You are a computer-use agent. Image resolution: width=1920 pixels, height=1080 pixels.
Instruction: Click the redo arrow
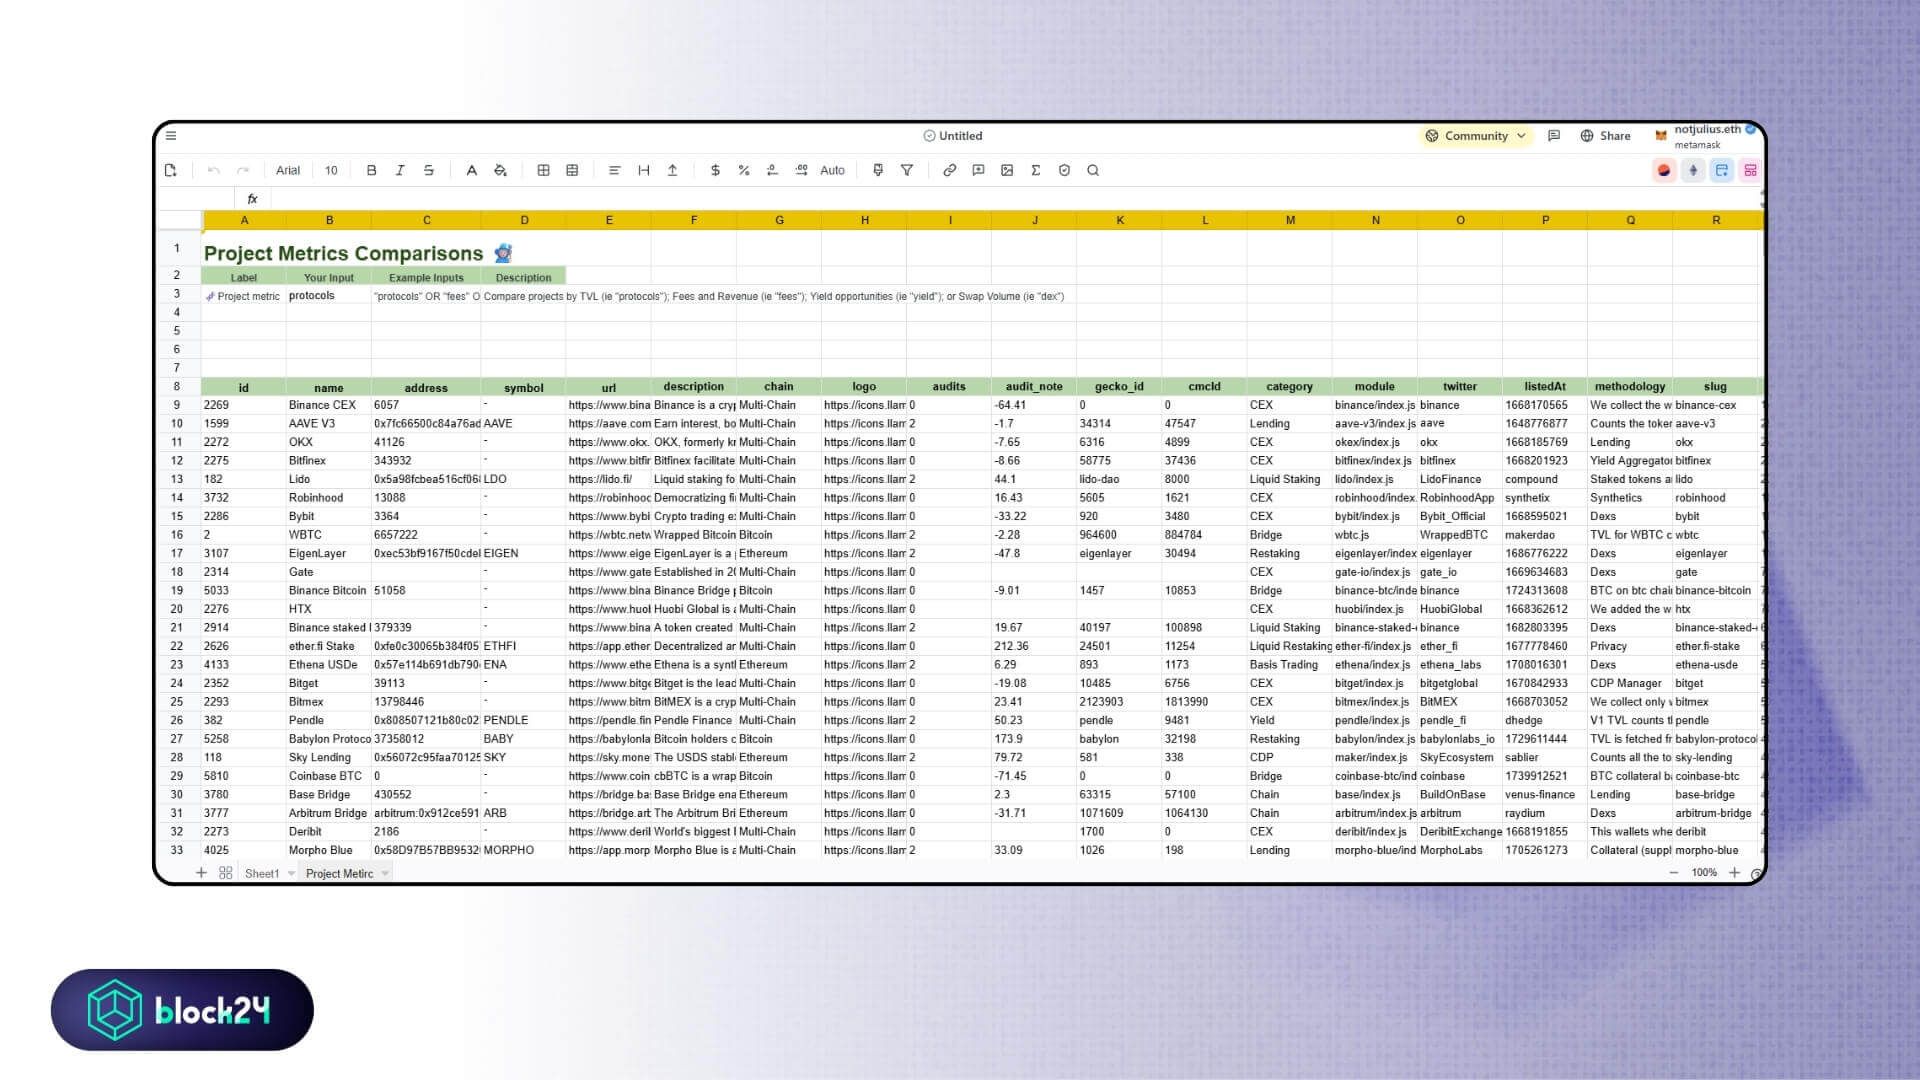pos(243,170)
